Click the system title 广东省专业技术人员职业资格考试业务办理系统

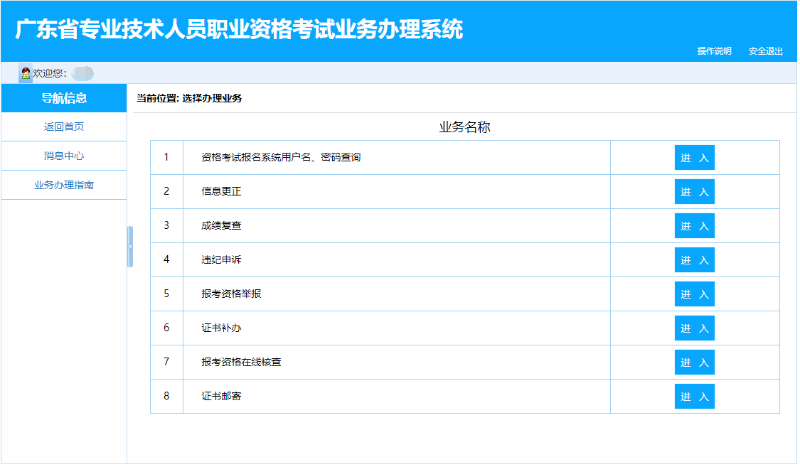240,30
